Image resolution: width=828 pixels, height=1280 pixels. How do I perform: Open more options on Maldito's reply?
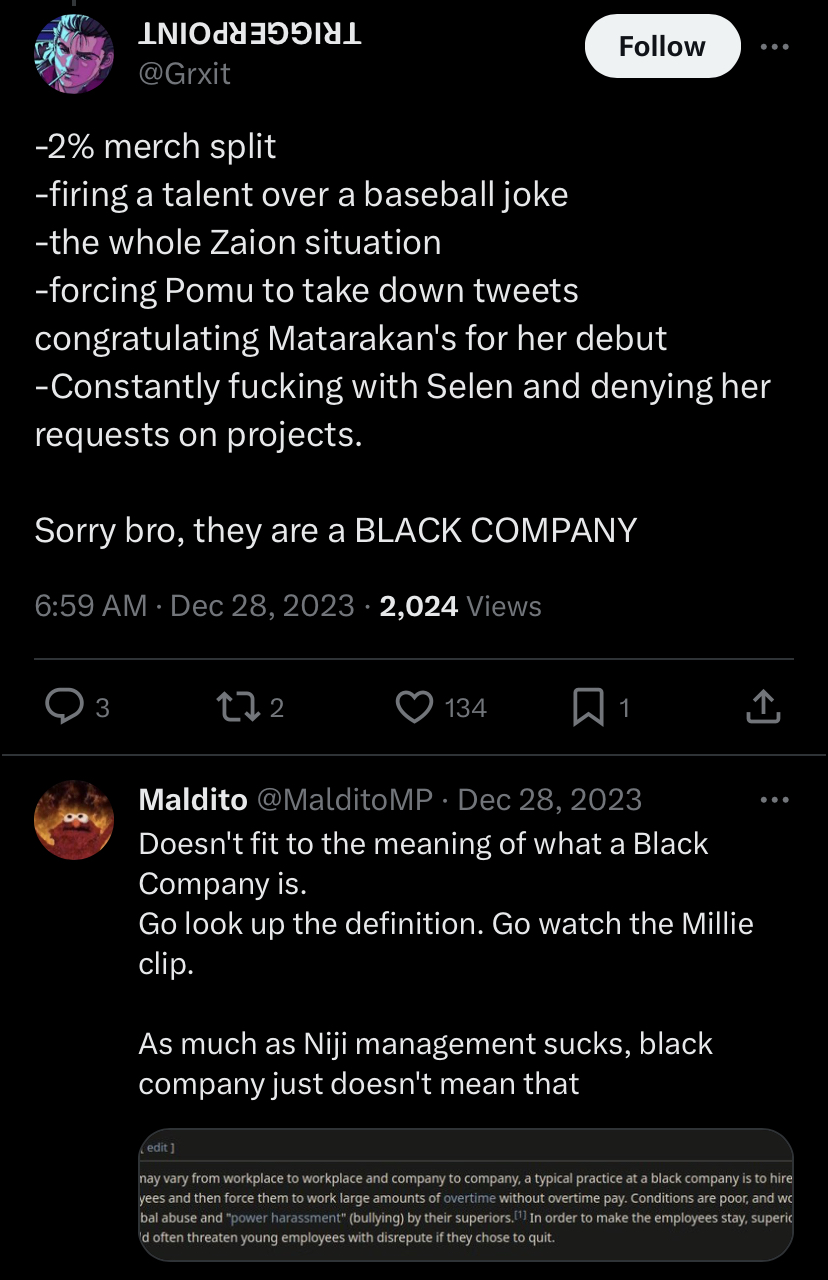774,800
